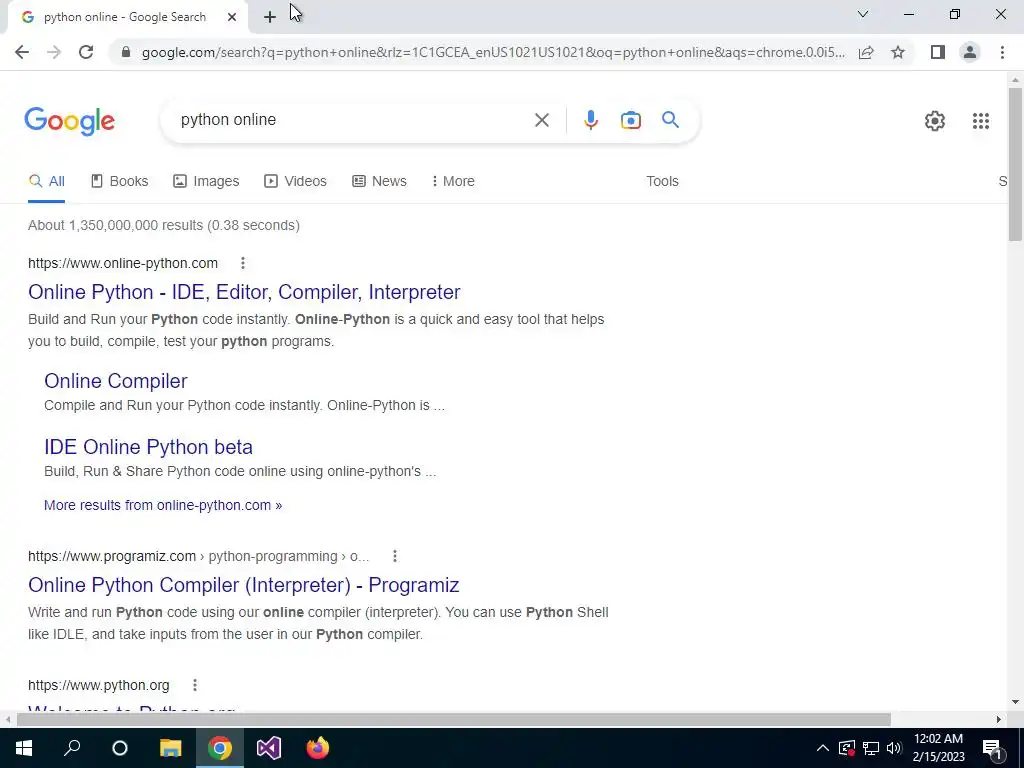Click the horizontal scrollbar thumb
1024x768 pixels.
pyautogui.click(x=454, y=720)
